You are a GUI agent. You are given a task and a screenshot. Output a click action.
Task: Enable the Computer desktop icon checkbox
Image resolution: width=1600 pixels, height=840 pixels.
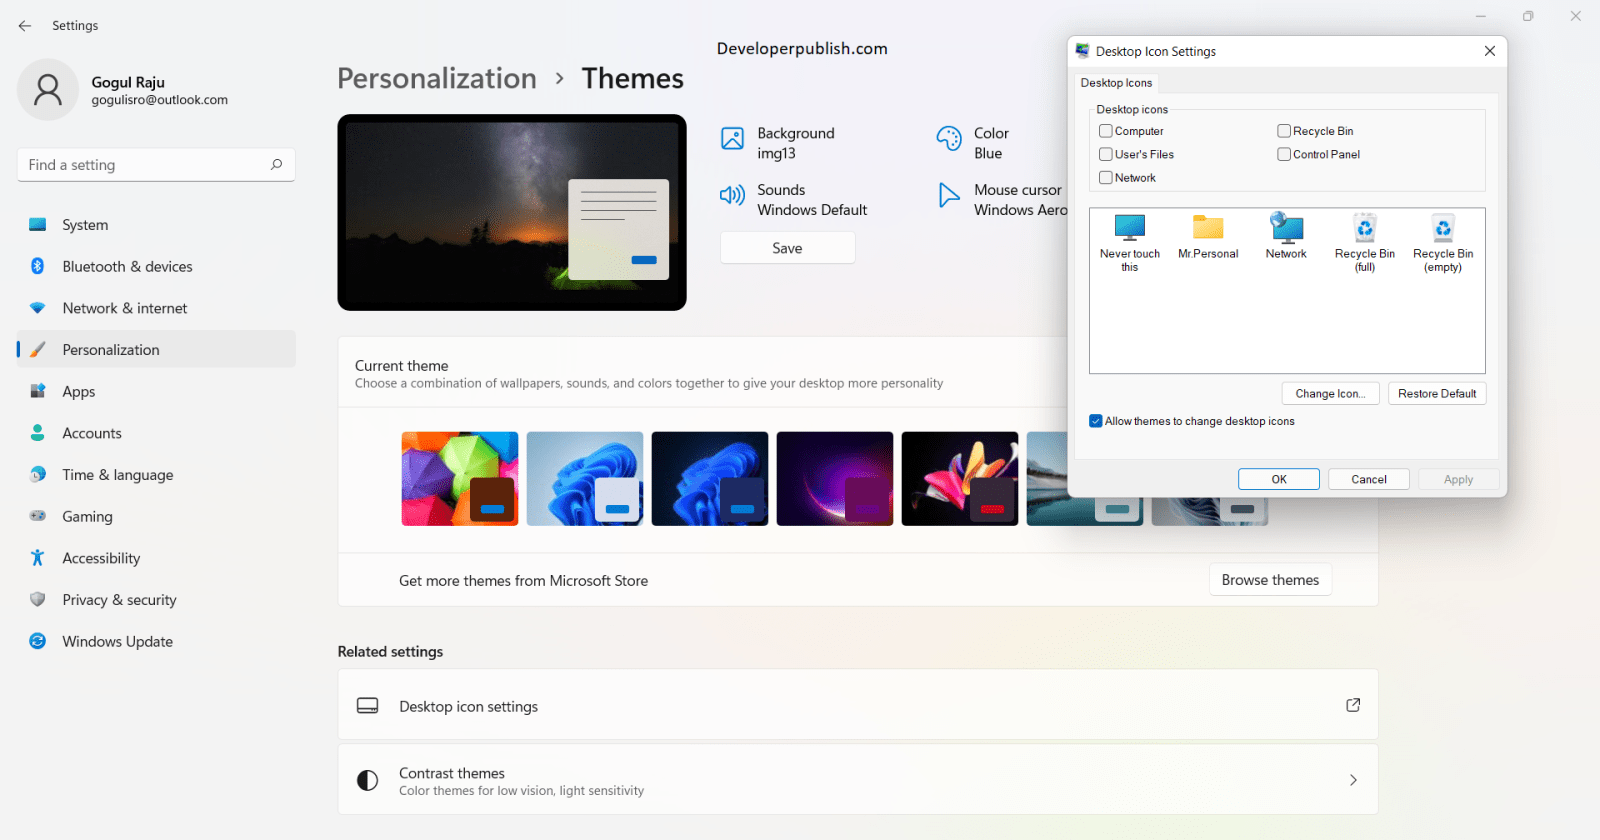pyautogui.click(x=1106, y=131)
